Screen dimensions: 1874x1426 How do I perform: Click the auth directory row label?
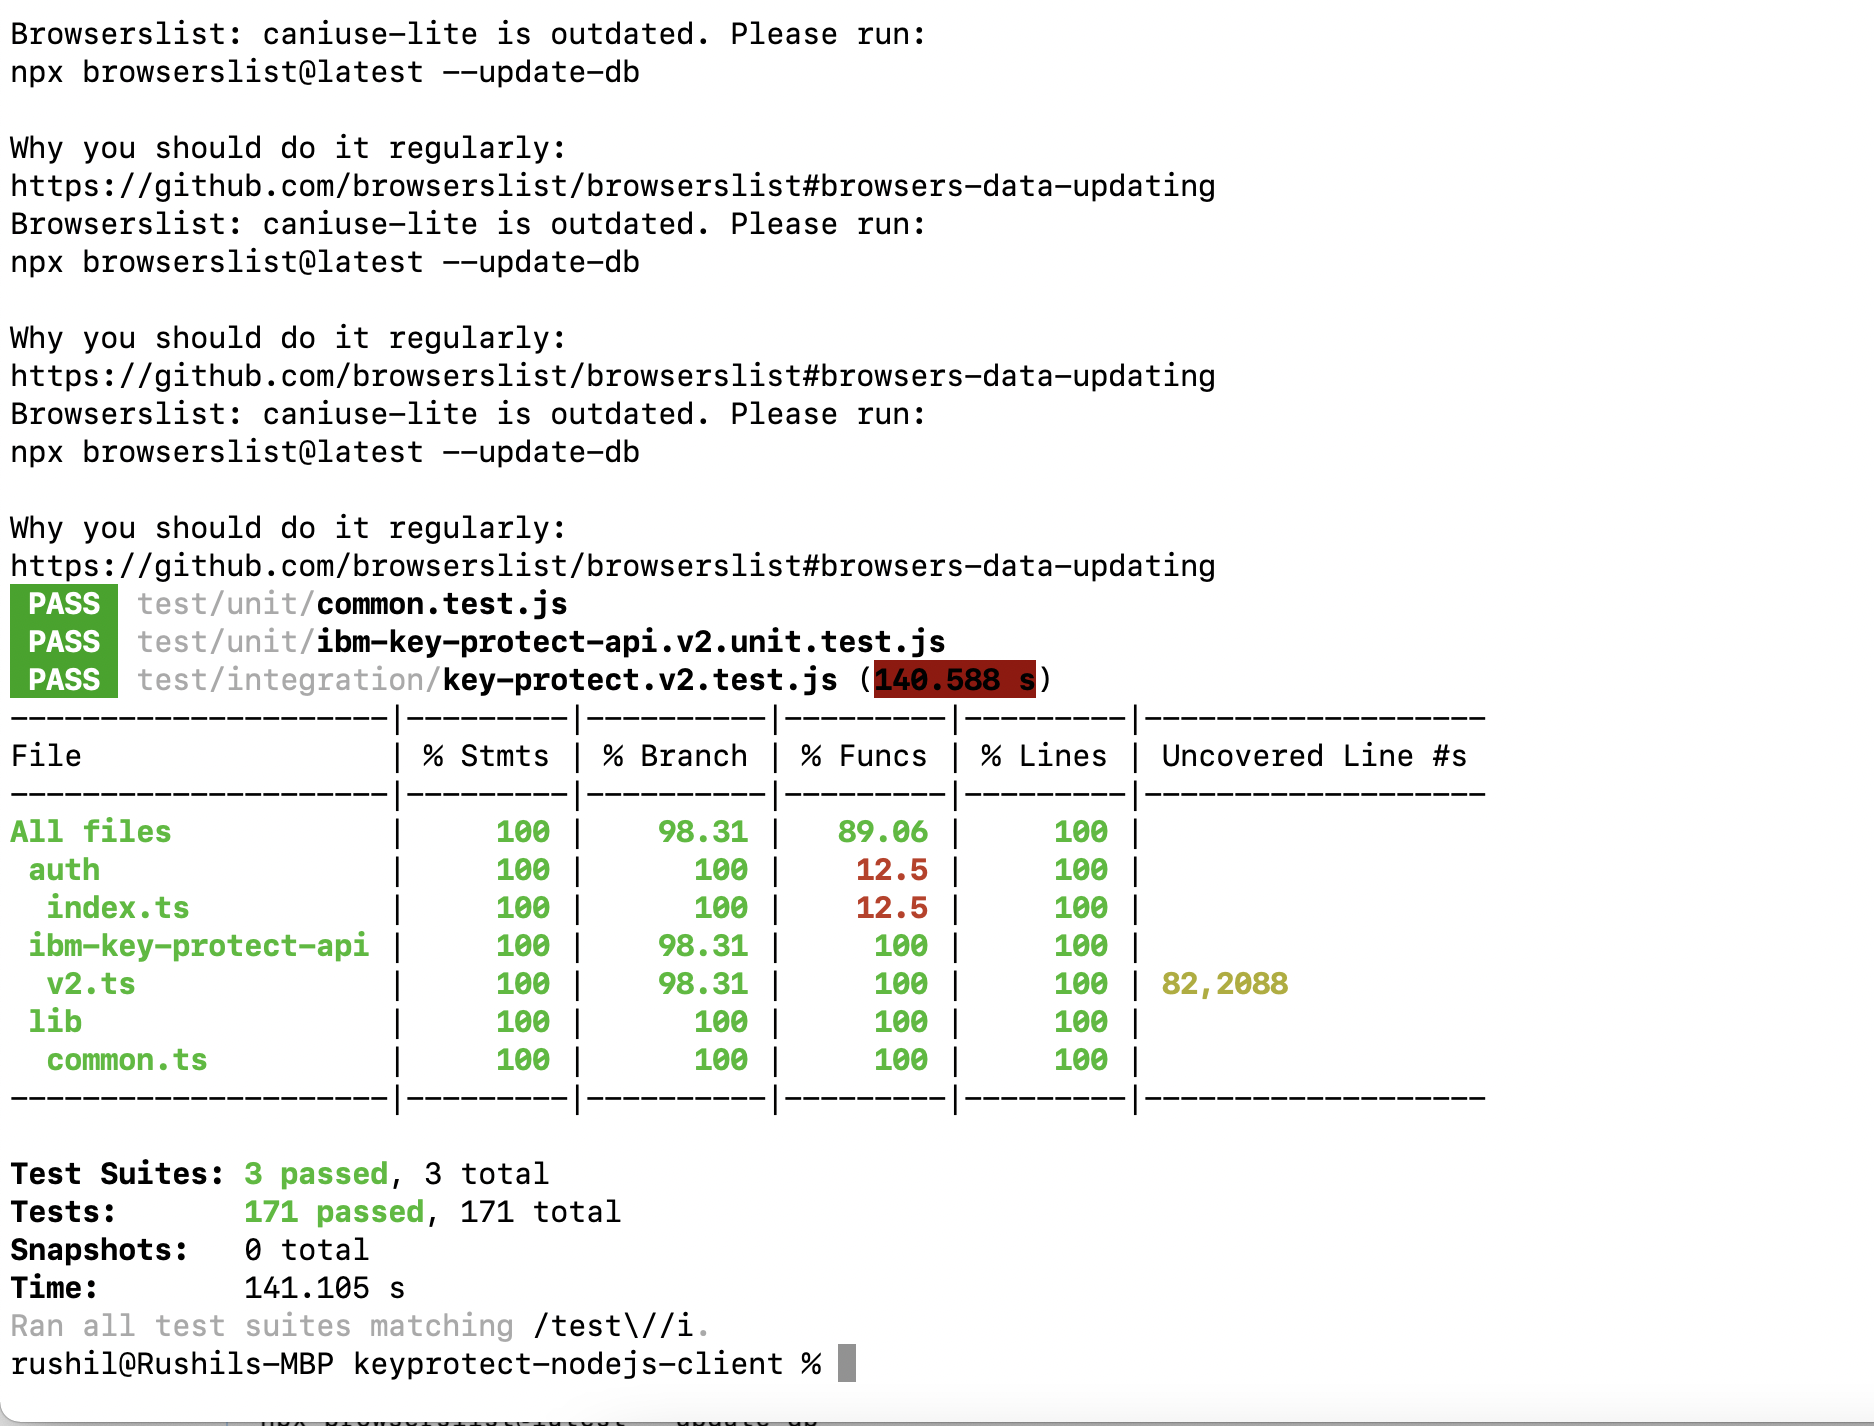pos(64,870)
